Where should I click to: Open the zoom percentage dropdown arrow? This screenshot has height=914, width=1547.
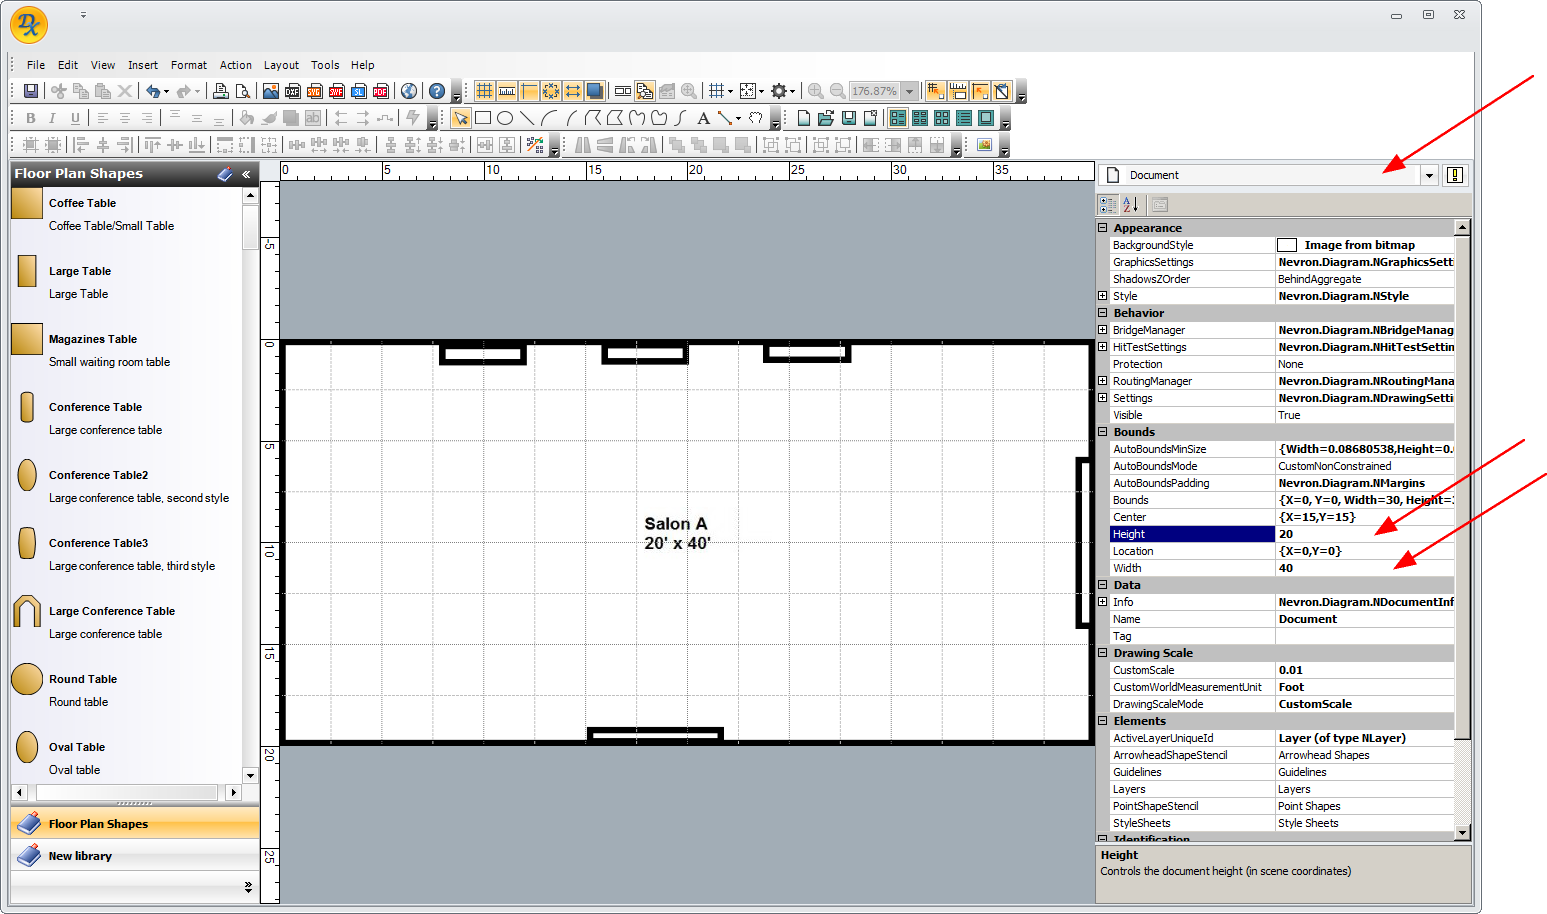click(910, 91)
